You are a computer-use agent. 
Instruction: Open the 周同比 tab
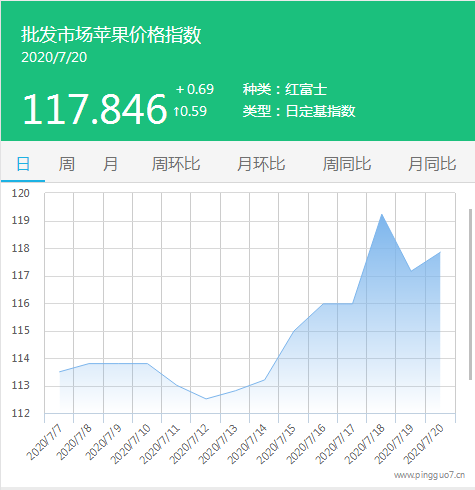pyautogui.click(x=347, y=164)
